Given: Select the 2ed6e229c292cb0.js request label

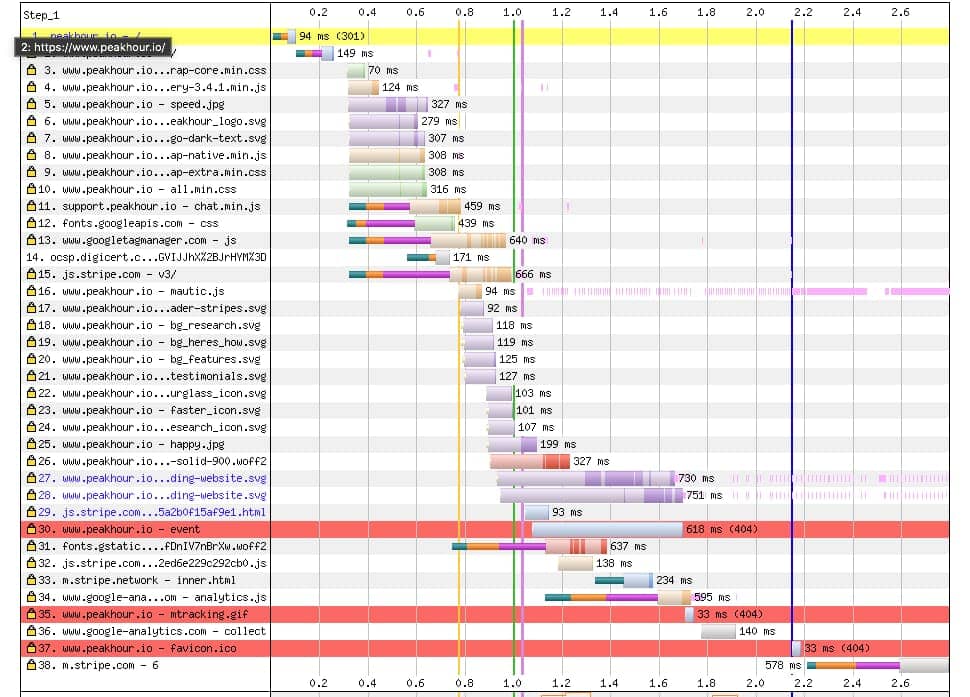Looking at the screenshot, I should click(x=152, y=563).
